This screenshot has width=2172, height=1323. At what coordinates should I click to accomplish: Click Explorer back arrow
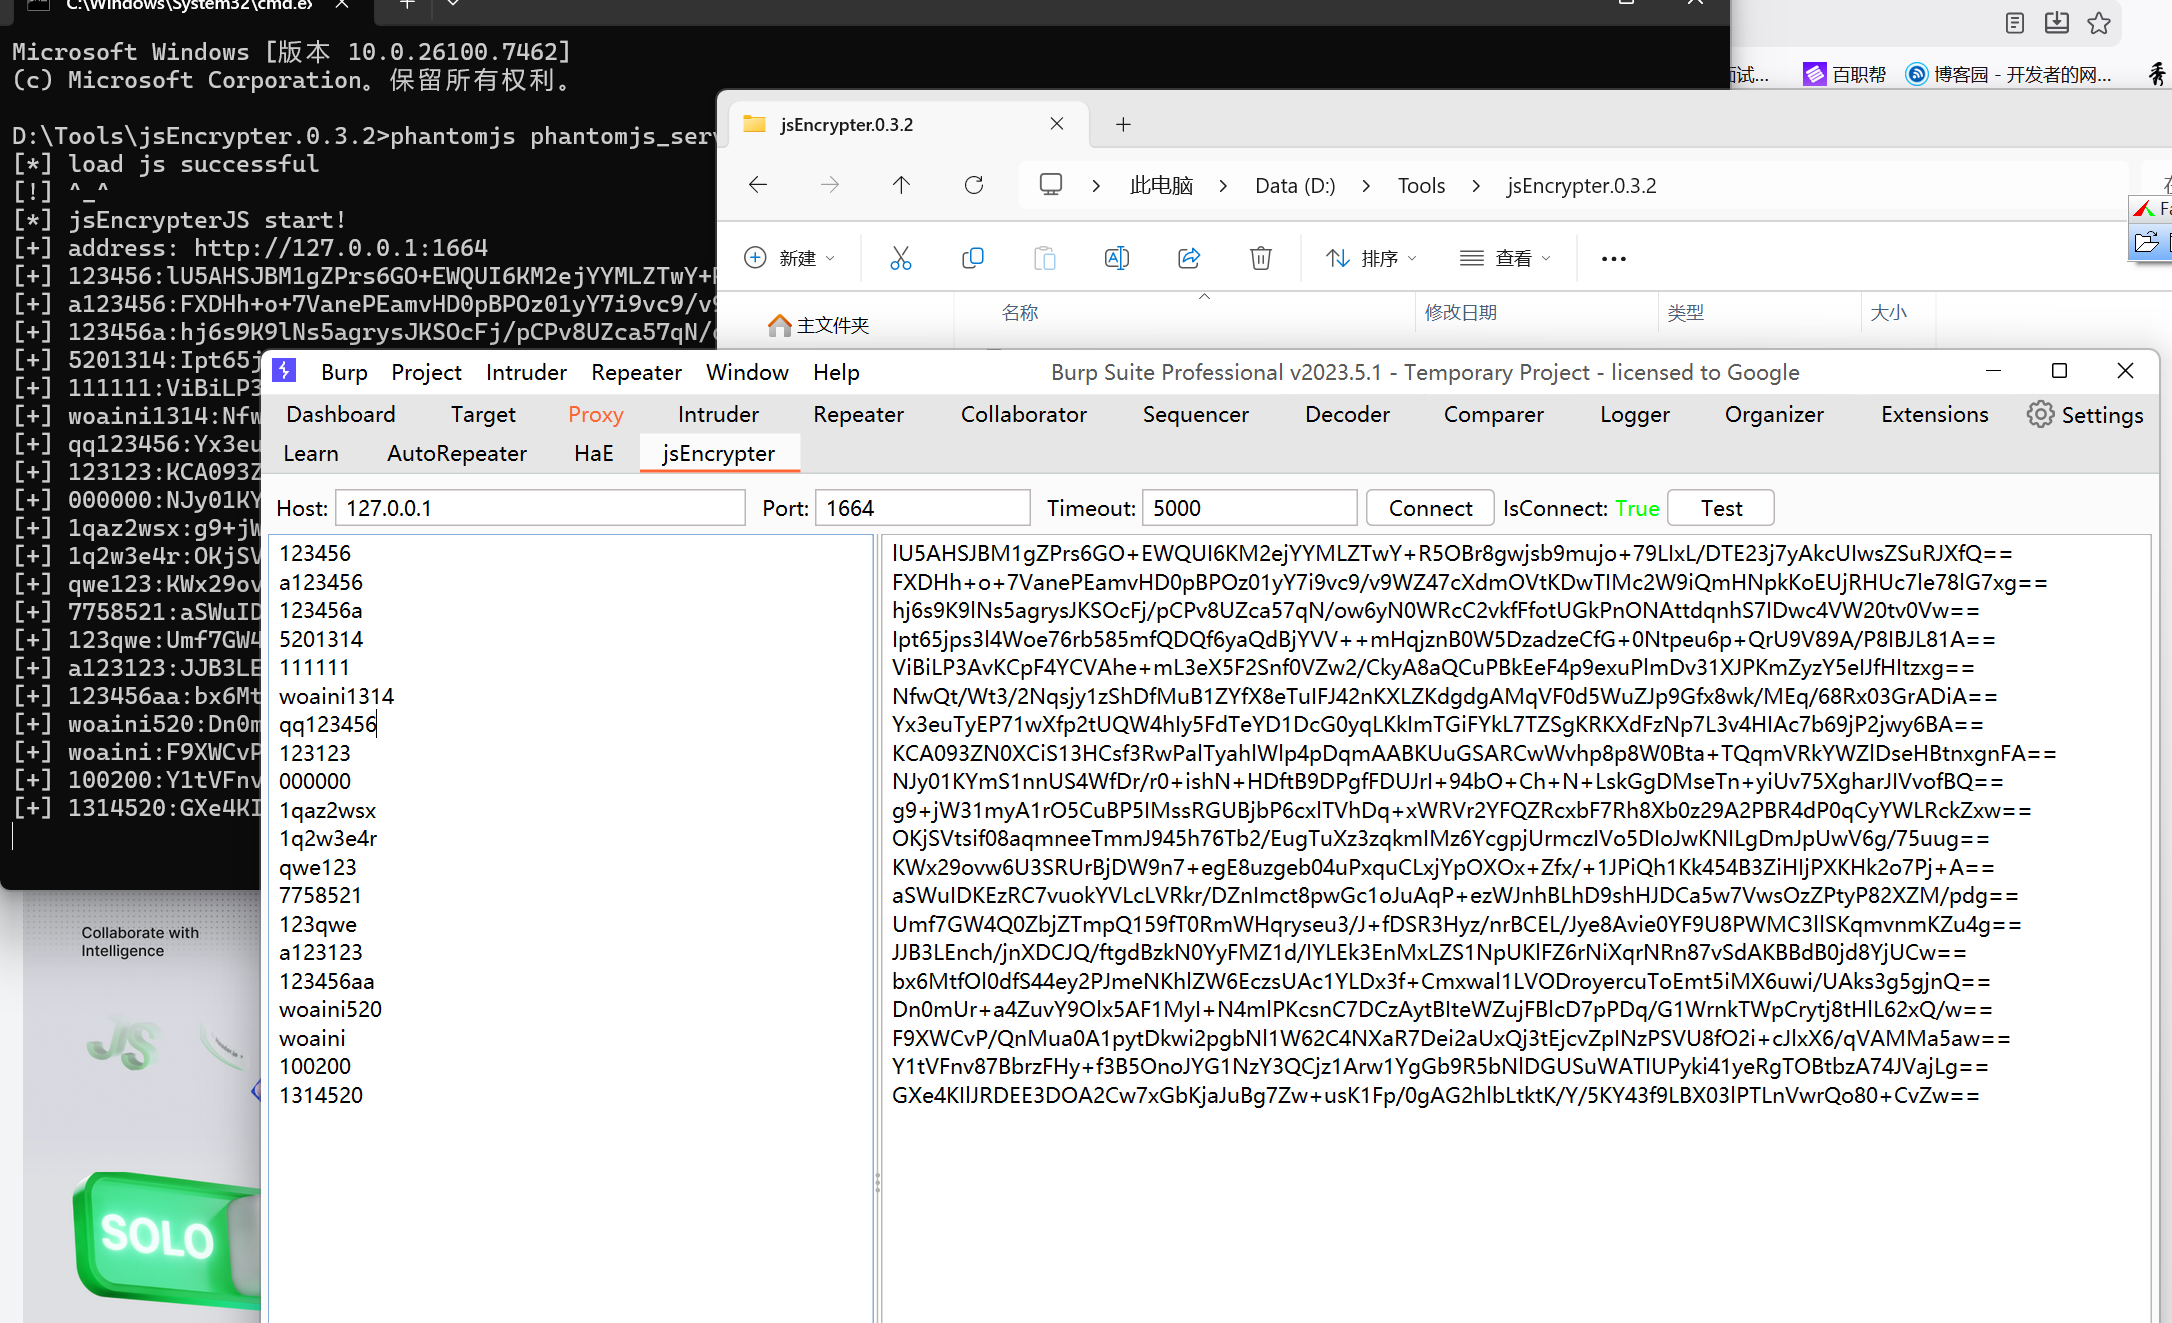(x=758, y=185)
